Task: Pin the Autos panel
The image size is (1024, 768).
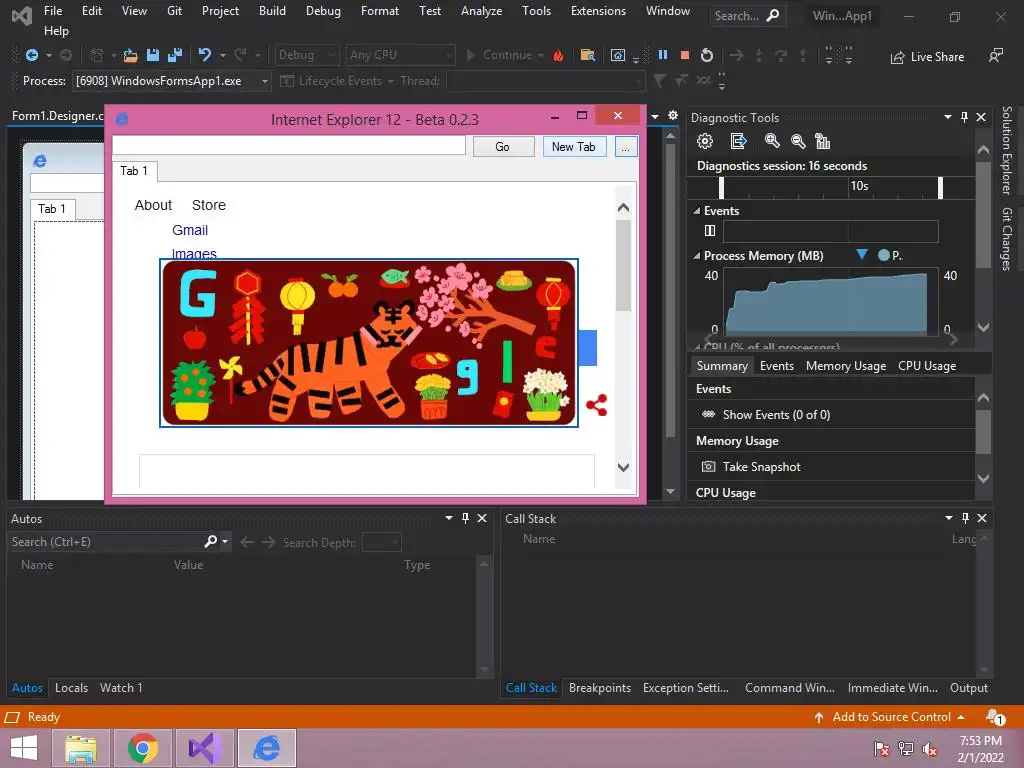Action: (x=465, y=518)
